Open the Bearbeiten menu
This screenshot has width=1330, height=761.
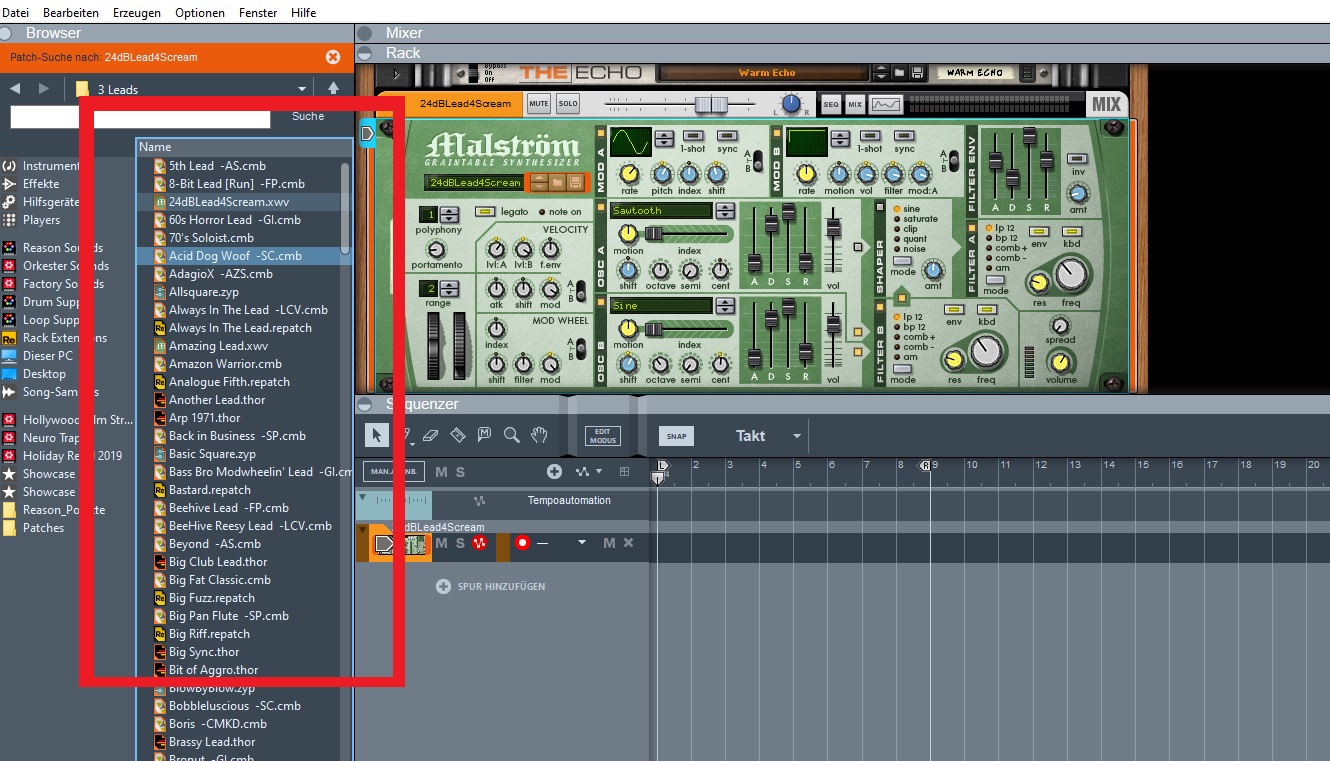pyautogui.click(x=72, y=12)
